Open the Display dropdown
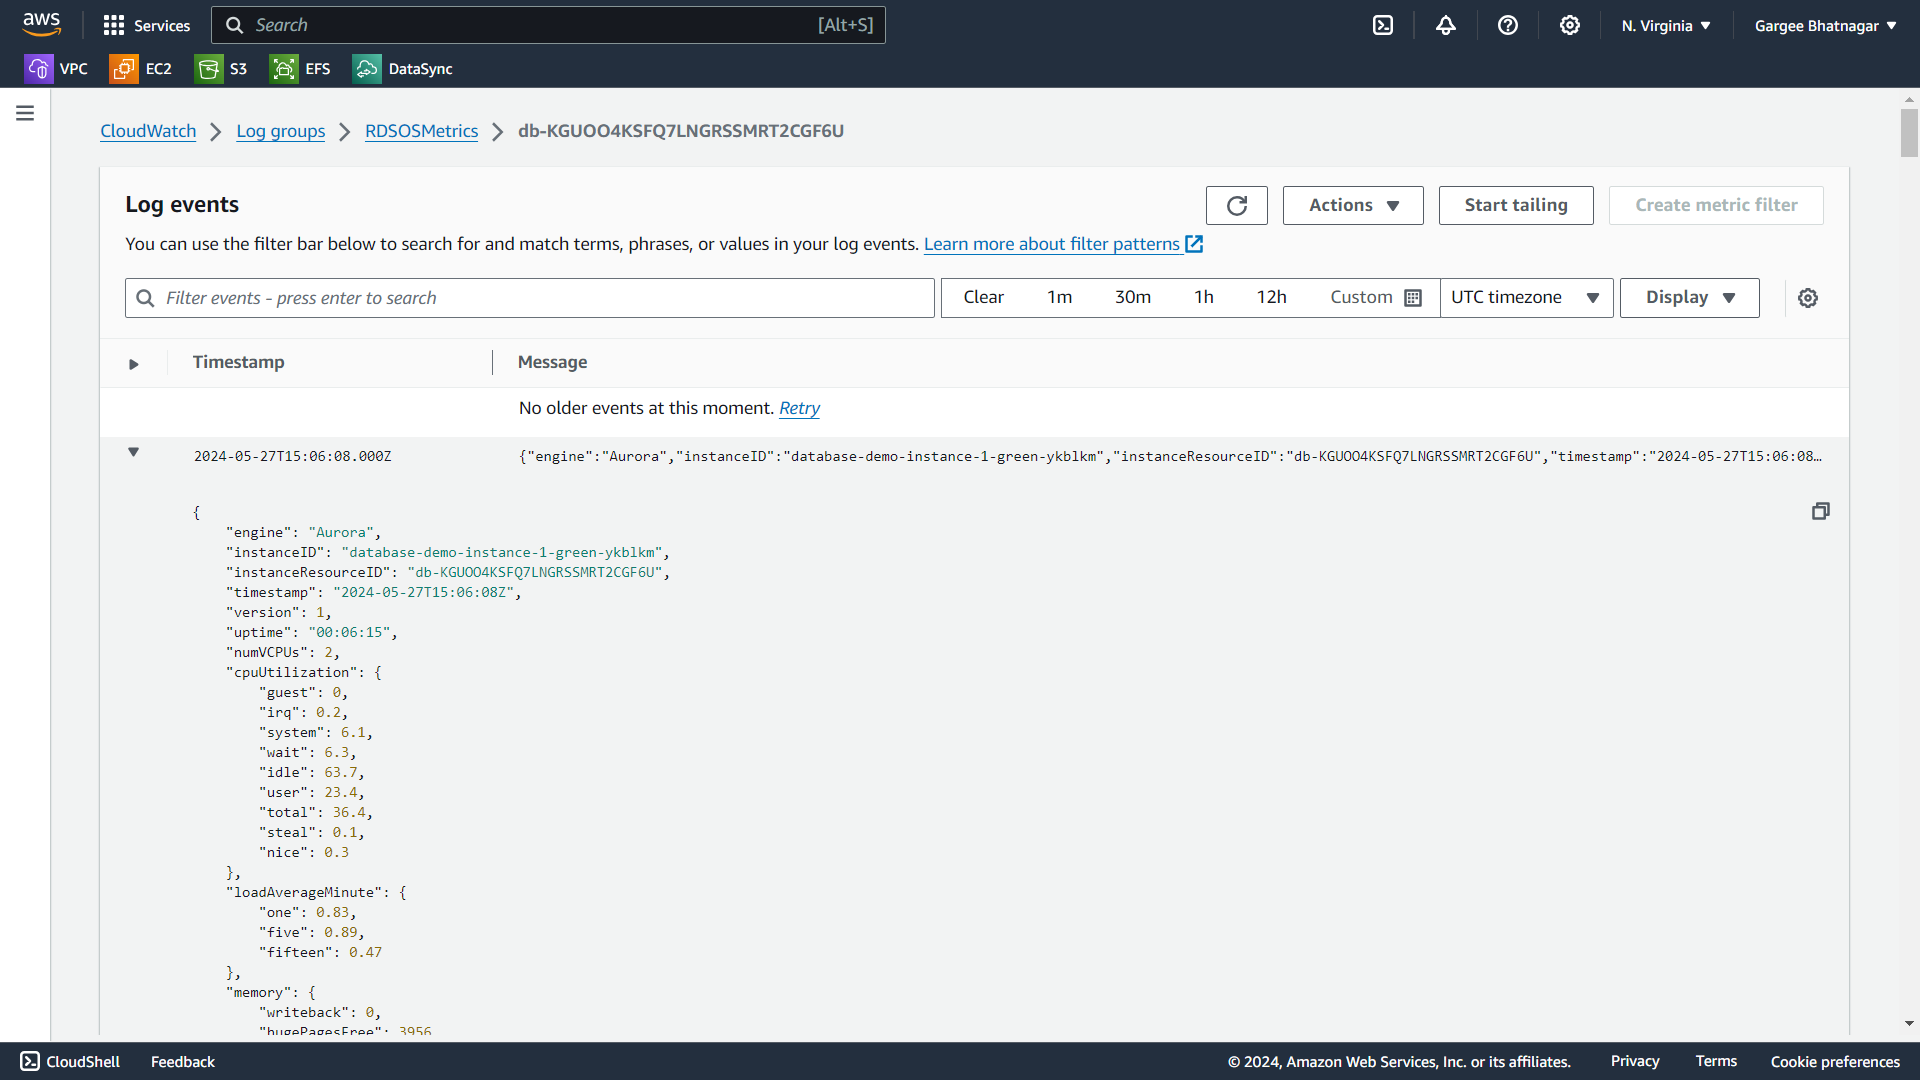Image resolution: width=1920 pixels, height=1080 pixels. pyautogui.click(x=1689, y=298)
